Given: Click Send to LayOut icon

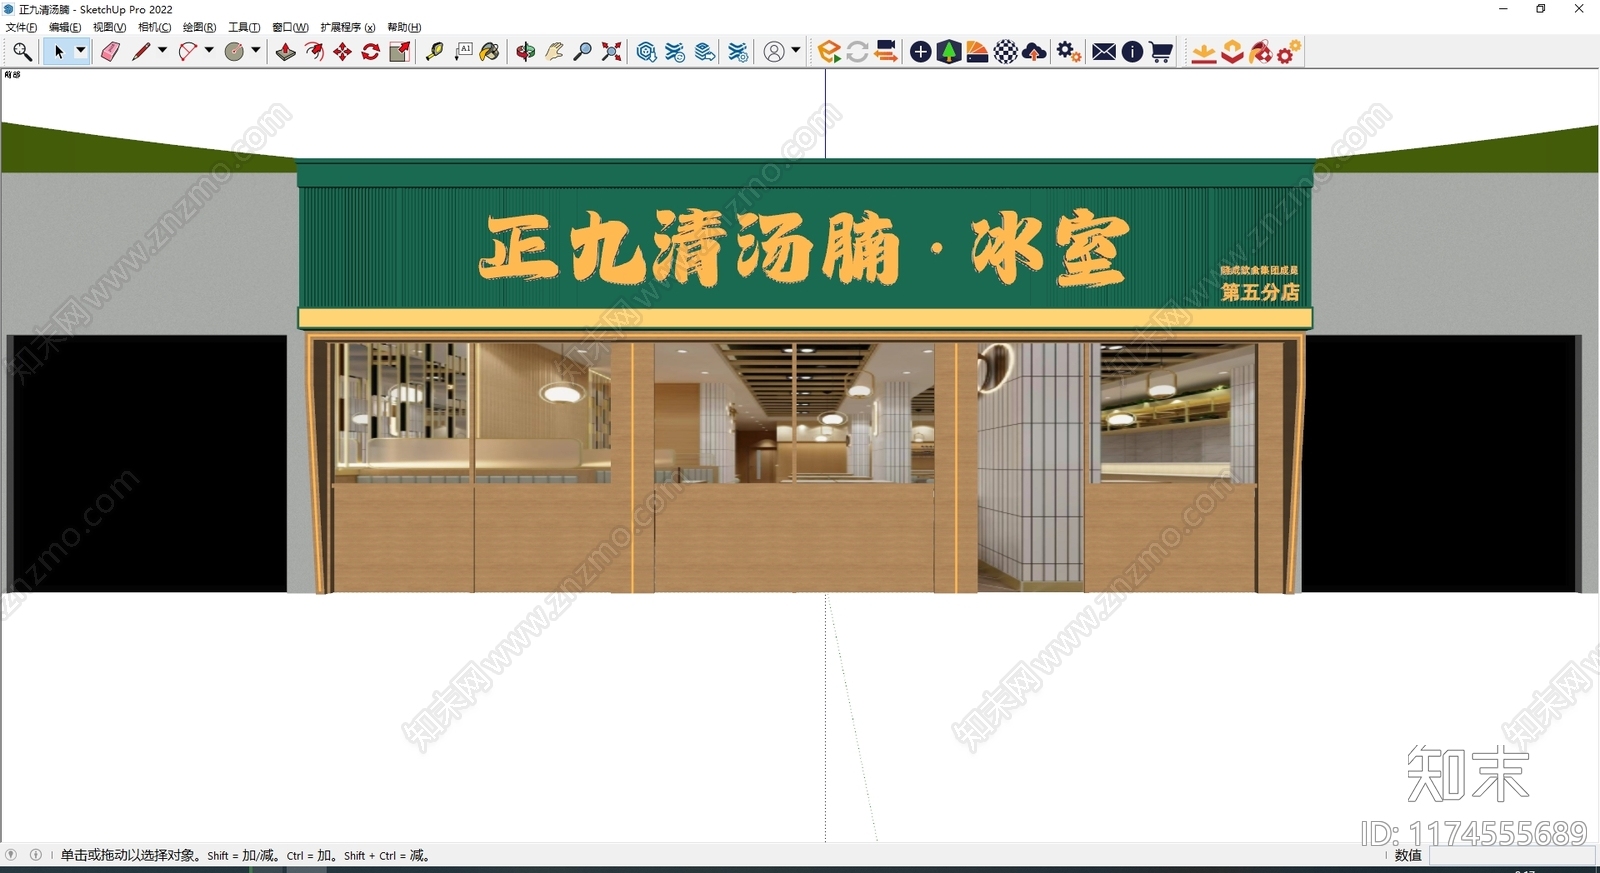Looking at the screenshot, I should 705,52.
